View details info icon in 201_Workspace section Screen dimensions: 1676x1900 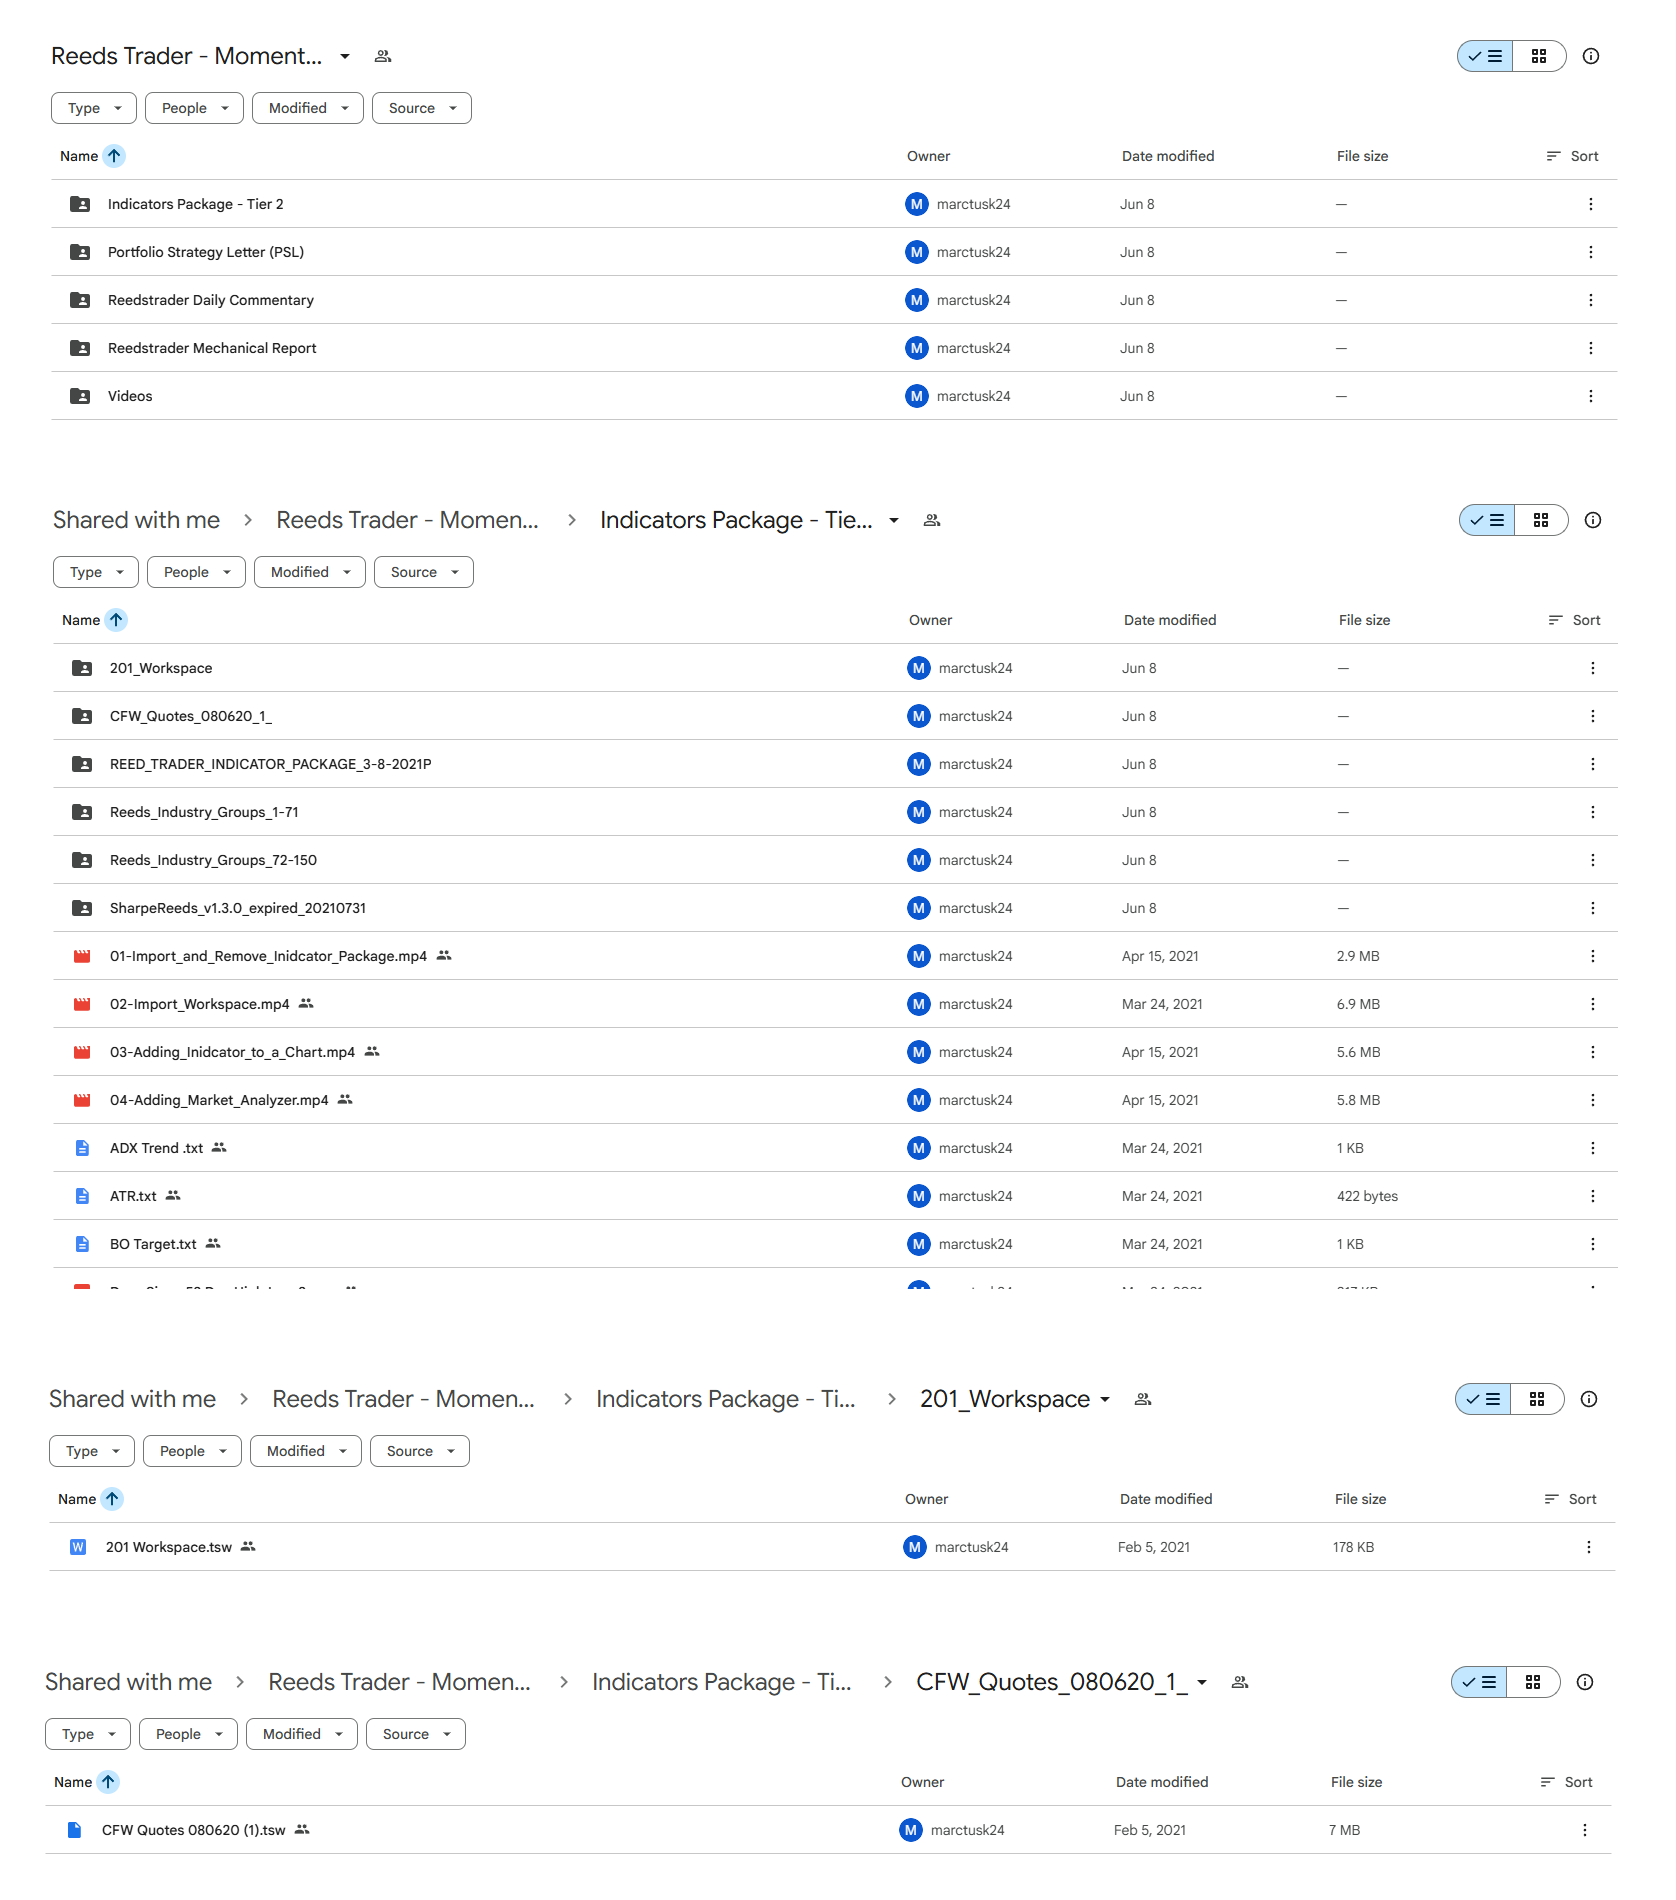coord(1589,1399)
